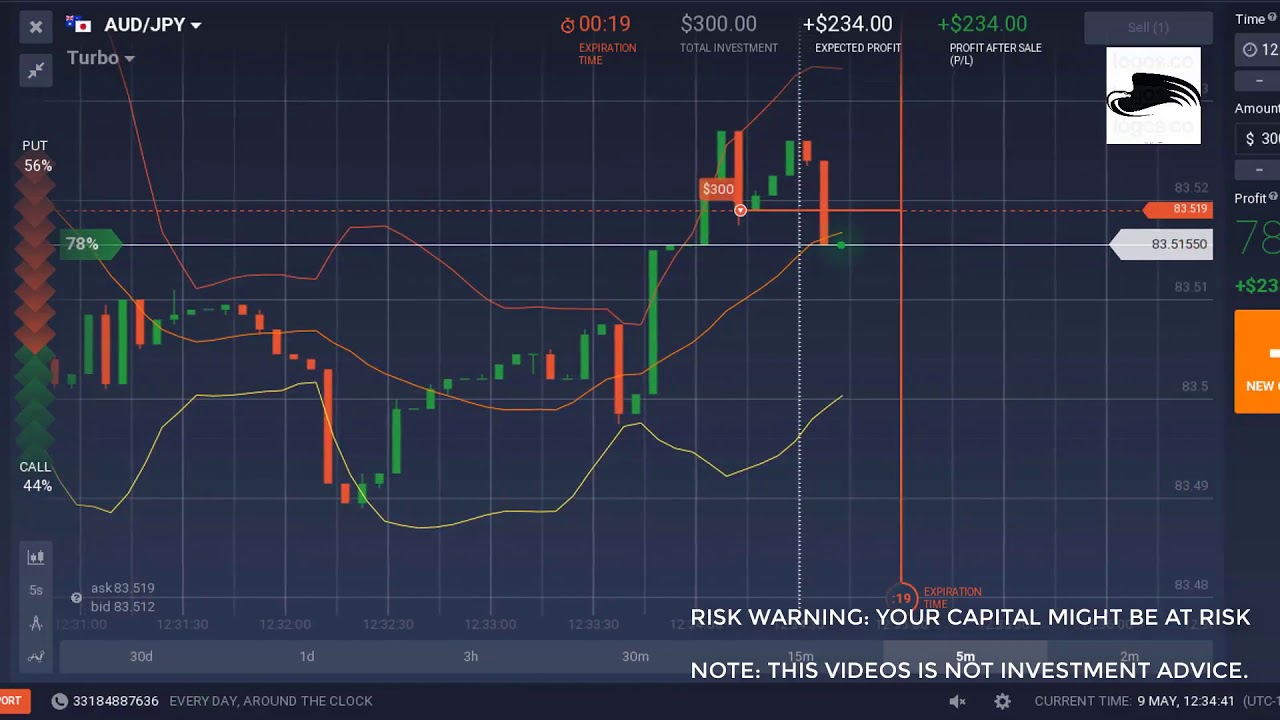Click the $300 position marker on chart
The height and width of the screenshot is (720, 1280).
(x=718, y=189)
